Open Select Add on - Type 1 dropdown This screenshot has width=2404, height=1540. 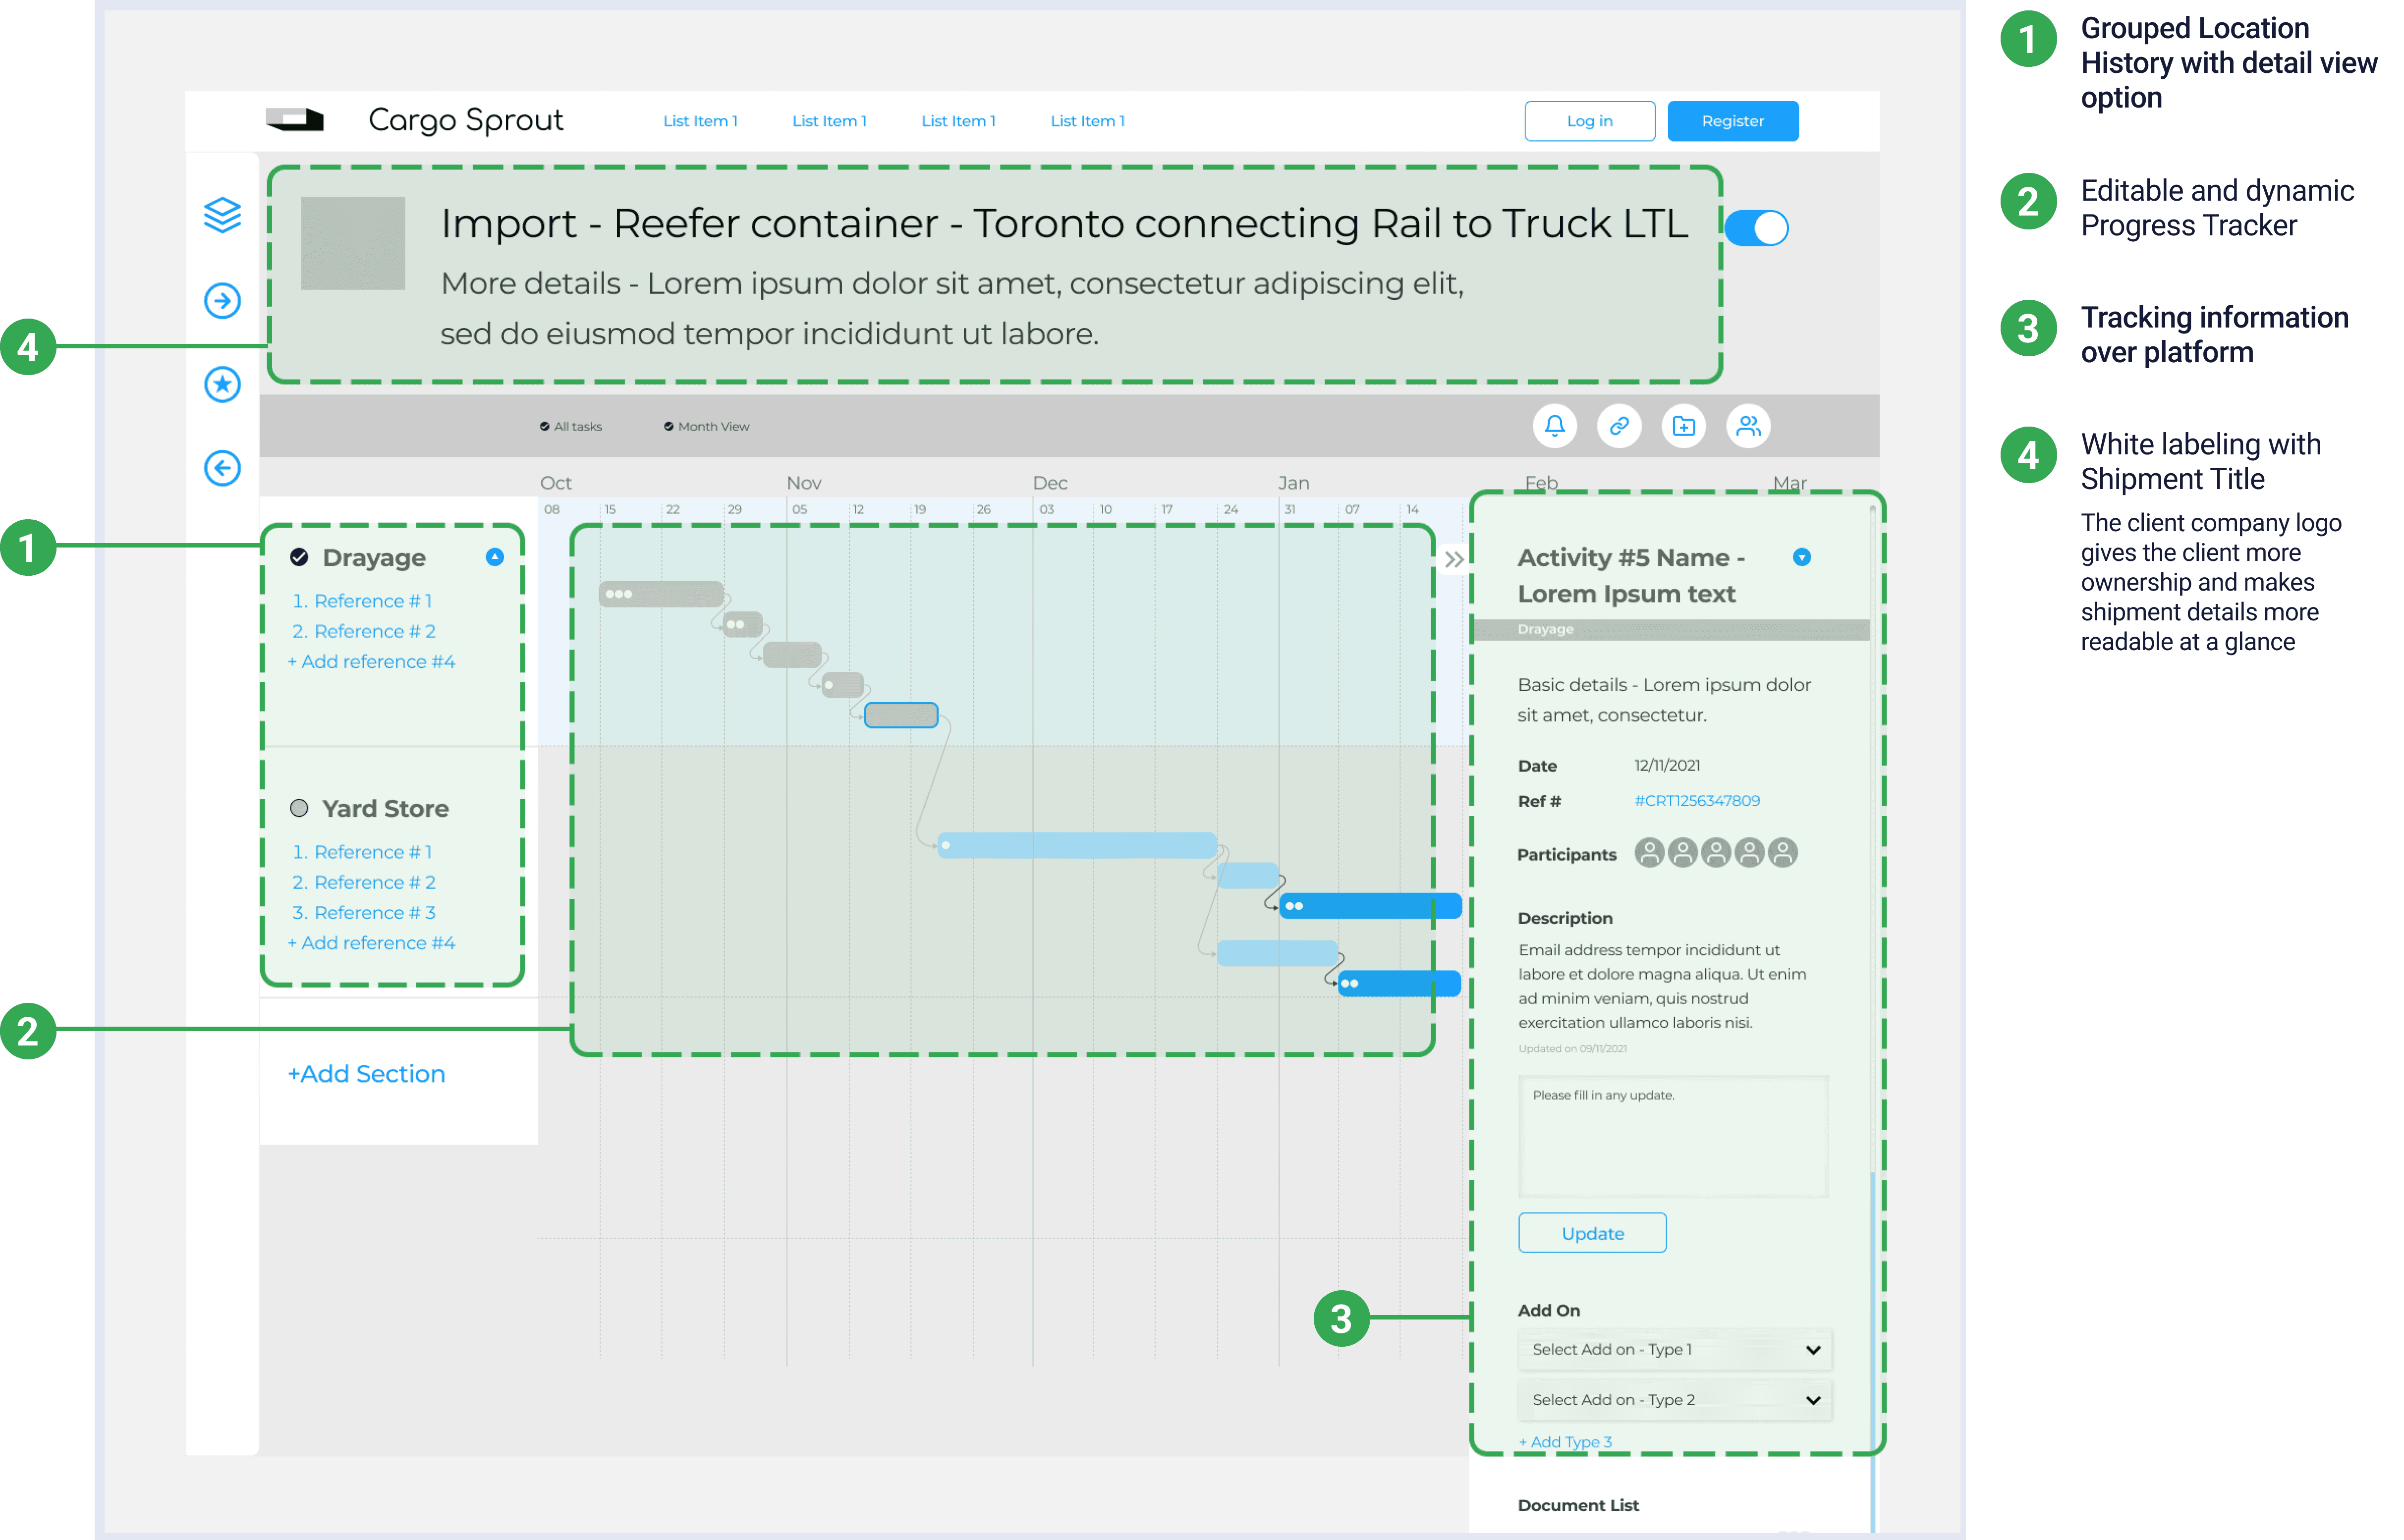pos(1674,1349)
